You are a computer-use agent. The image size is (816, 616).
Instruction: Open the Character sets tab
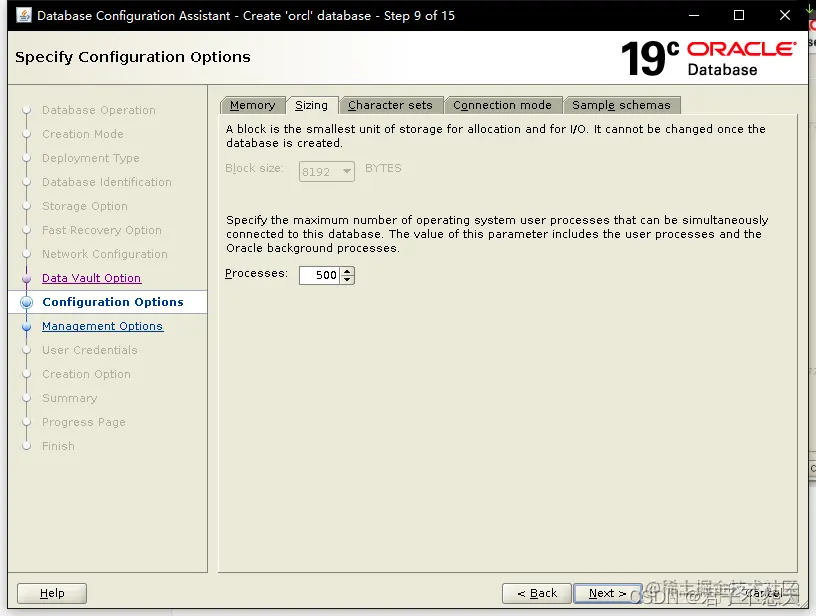pyautogui.click(x=390, y=105)
